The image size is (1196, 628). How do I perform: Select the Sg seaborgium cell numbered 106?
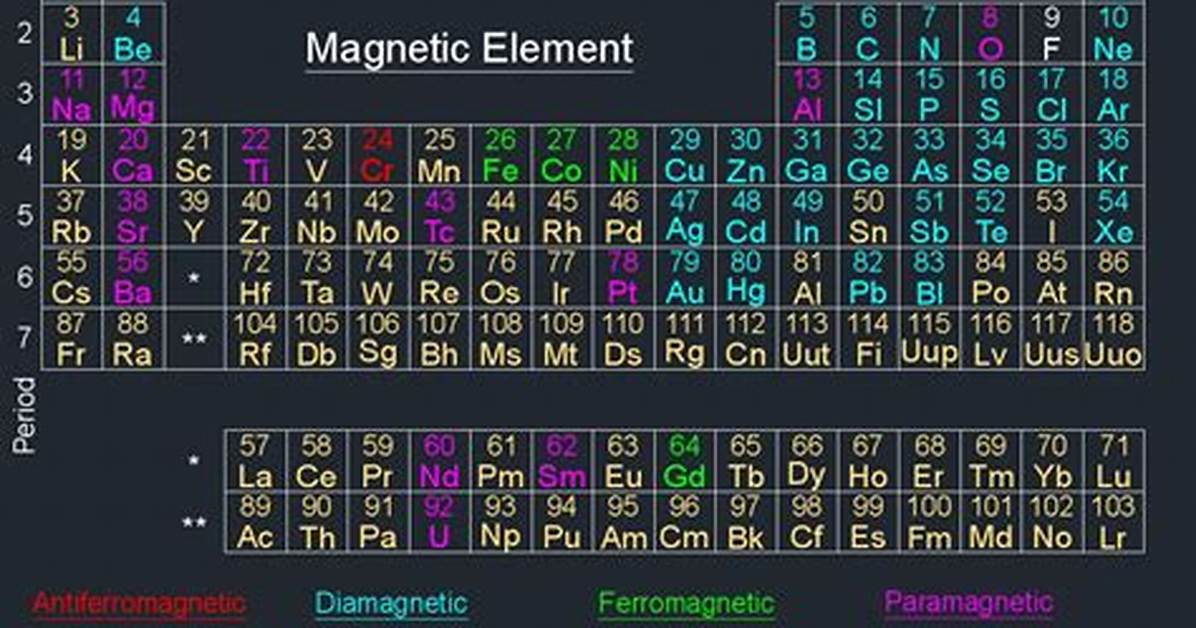(378, 339)
